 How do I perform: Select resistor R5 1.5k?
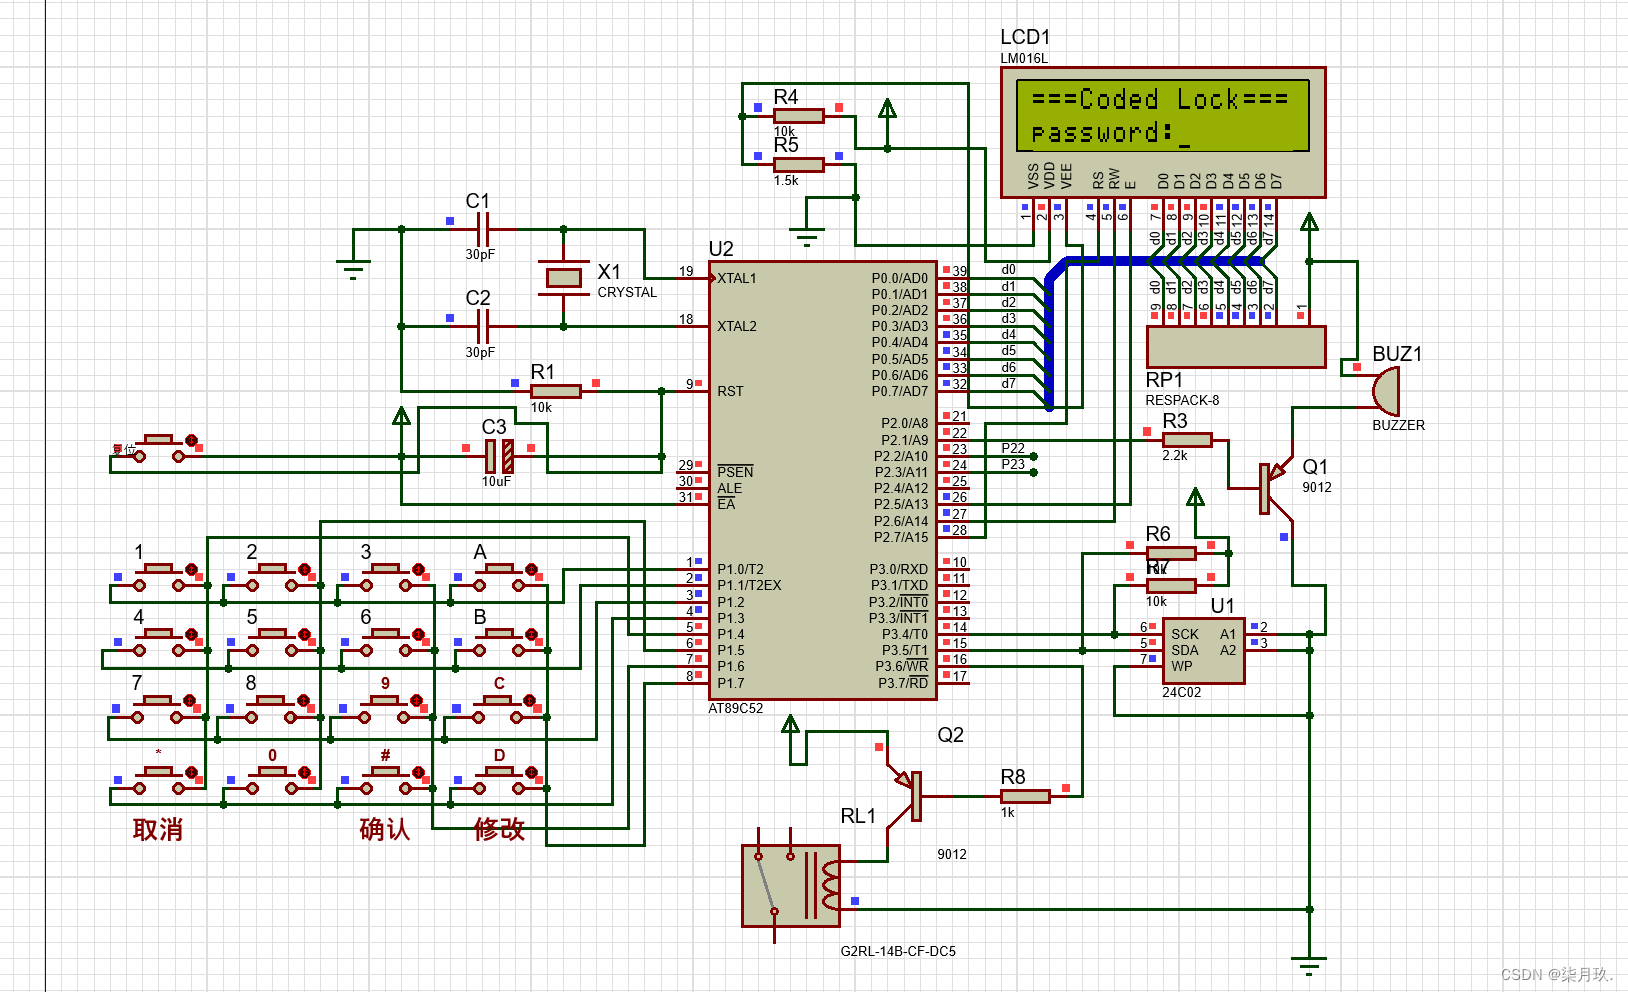pyautogui.click(x=799, y=165)
